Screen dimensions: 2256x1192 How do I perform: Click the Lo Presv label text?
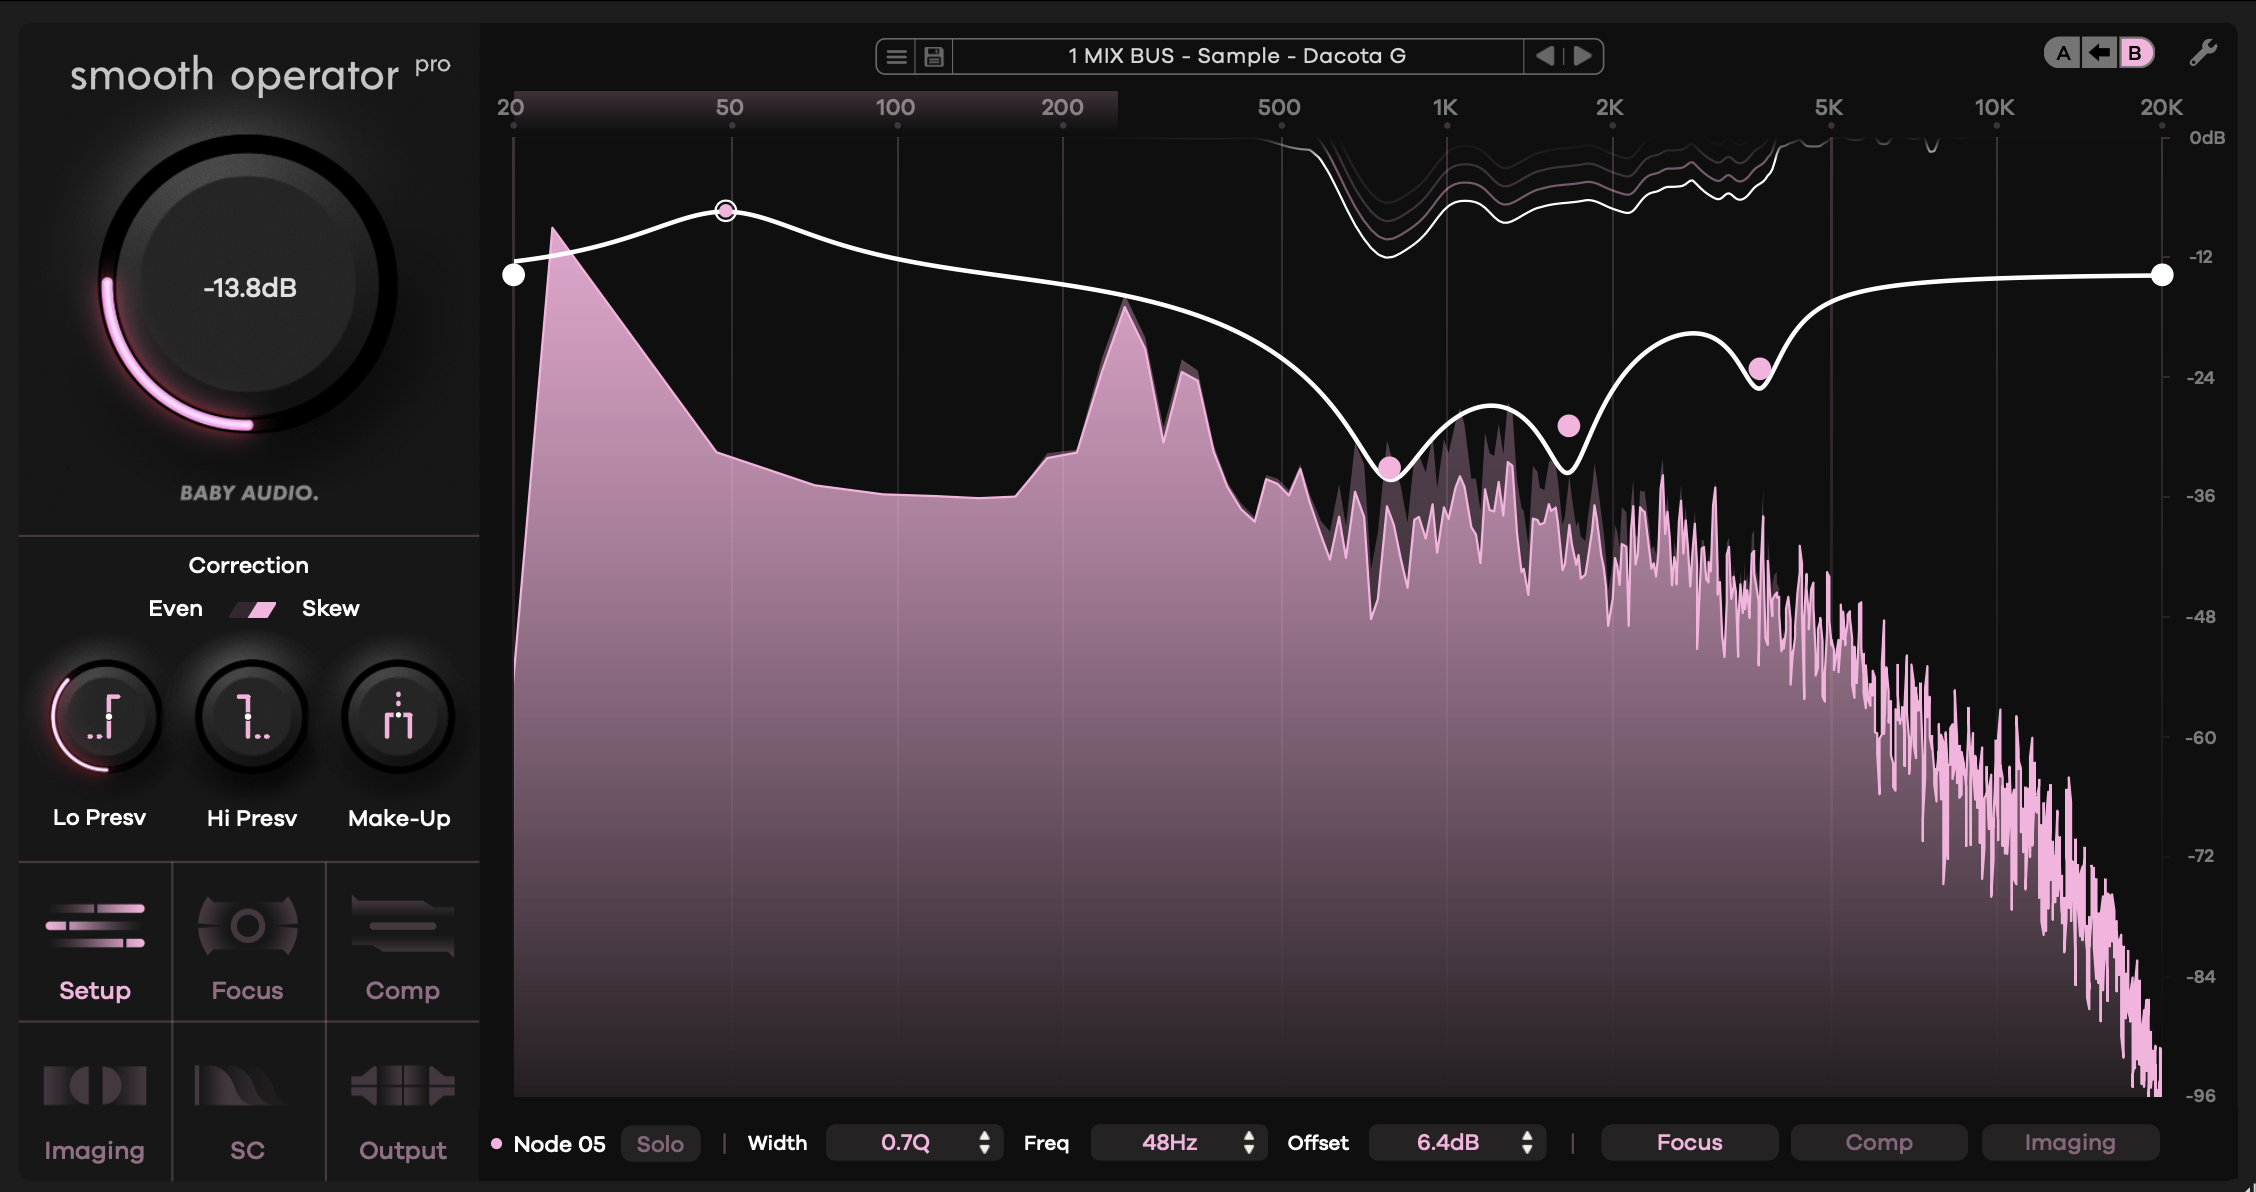point(99,818)
